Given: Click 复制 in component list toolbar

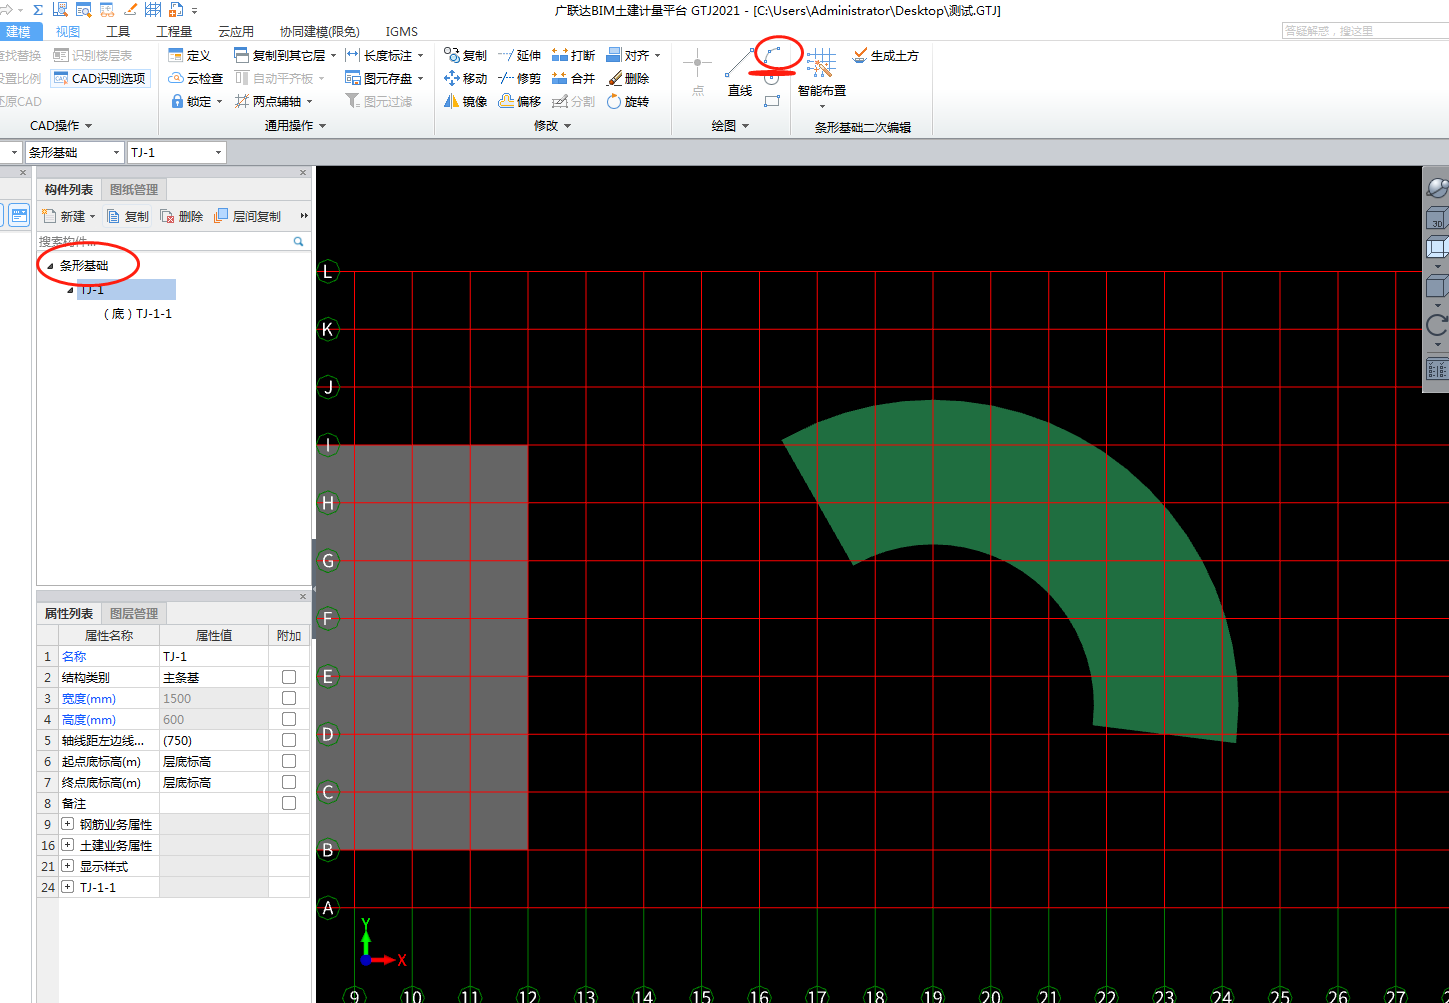Looking at the screenshot, I should coord(128,216).
